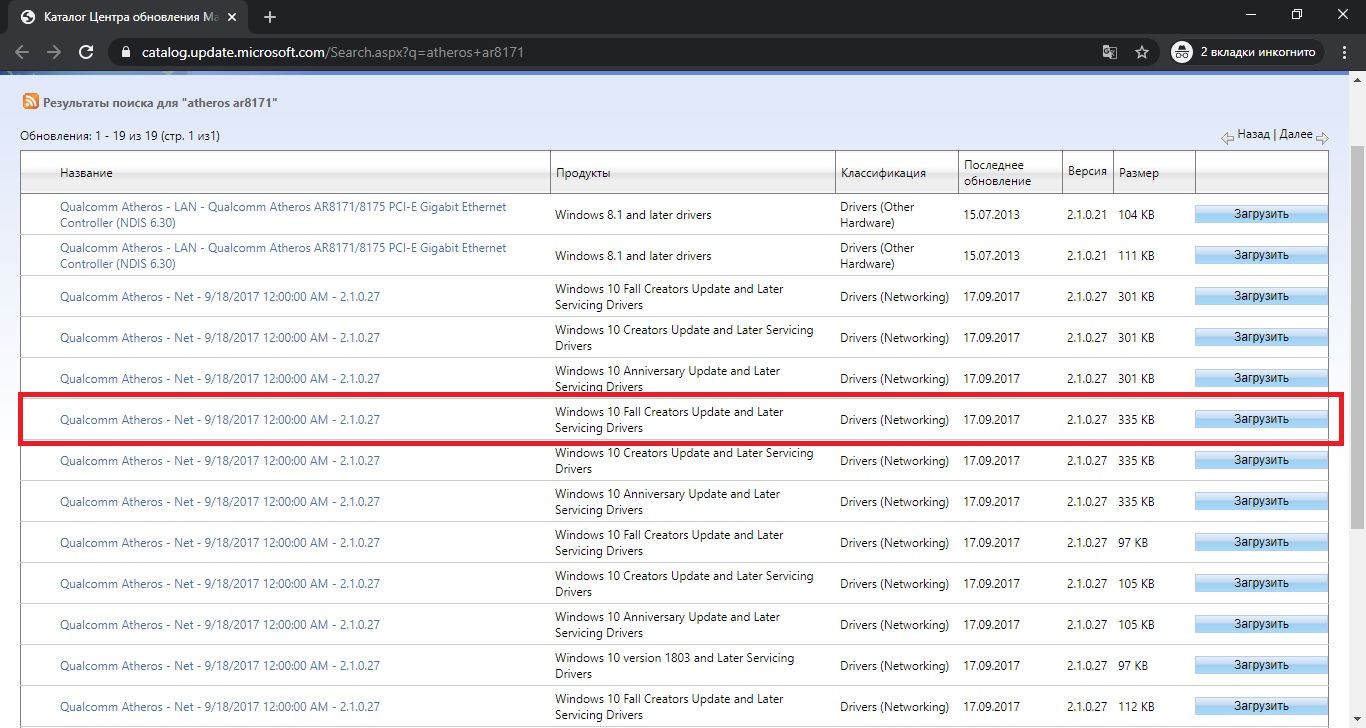Screen dimensions: 1366x728
Task: Click the Результаты поиска для "atheros ar8171" heading
Action: 161,103
